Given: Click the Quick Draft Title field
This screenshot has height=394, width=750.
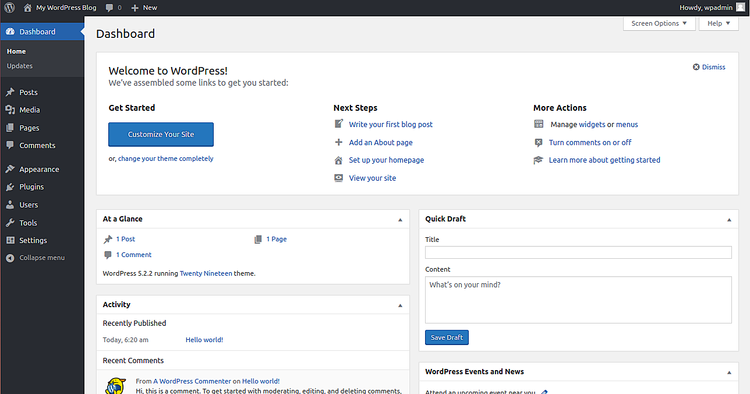Looking at the screenshot, I should (578, 252).
